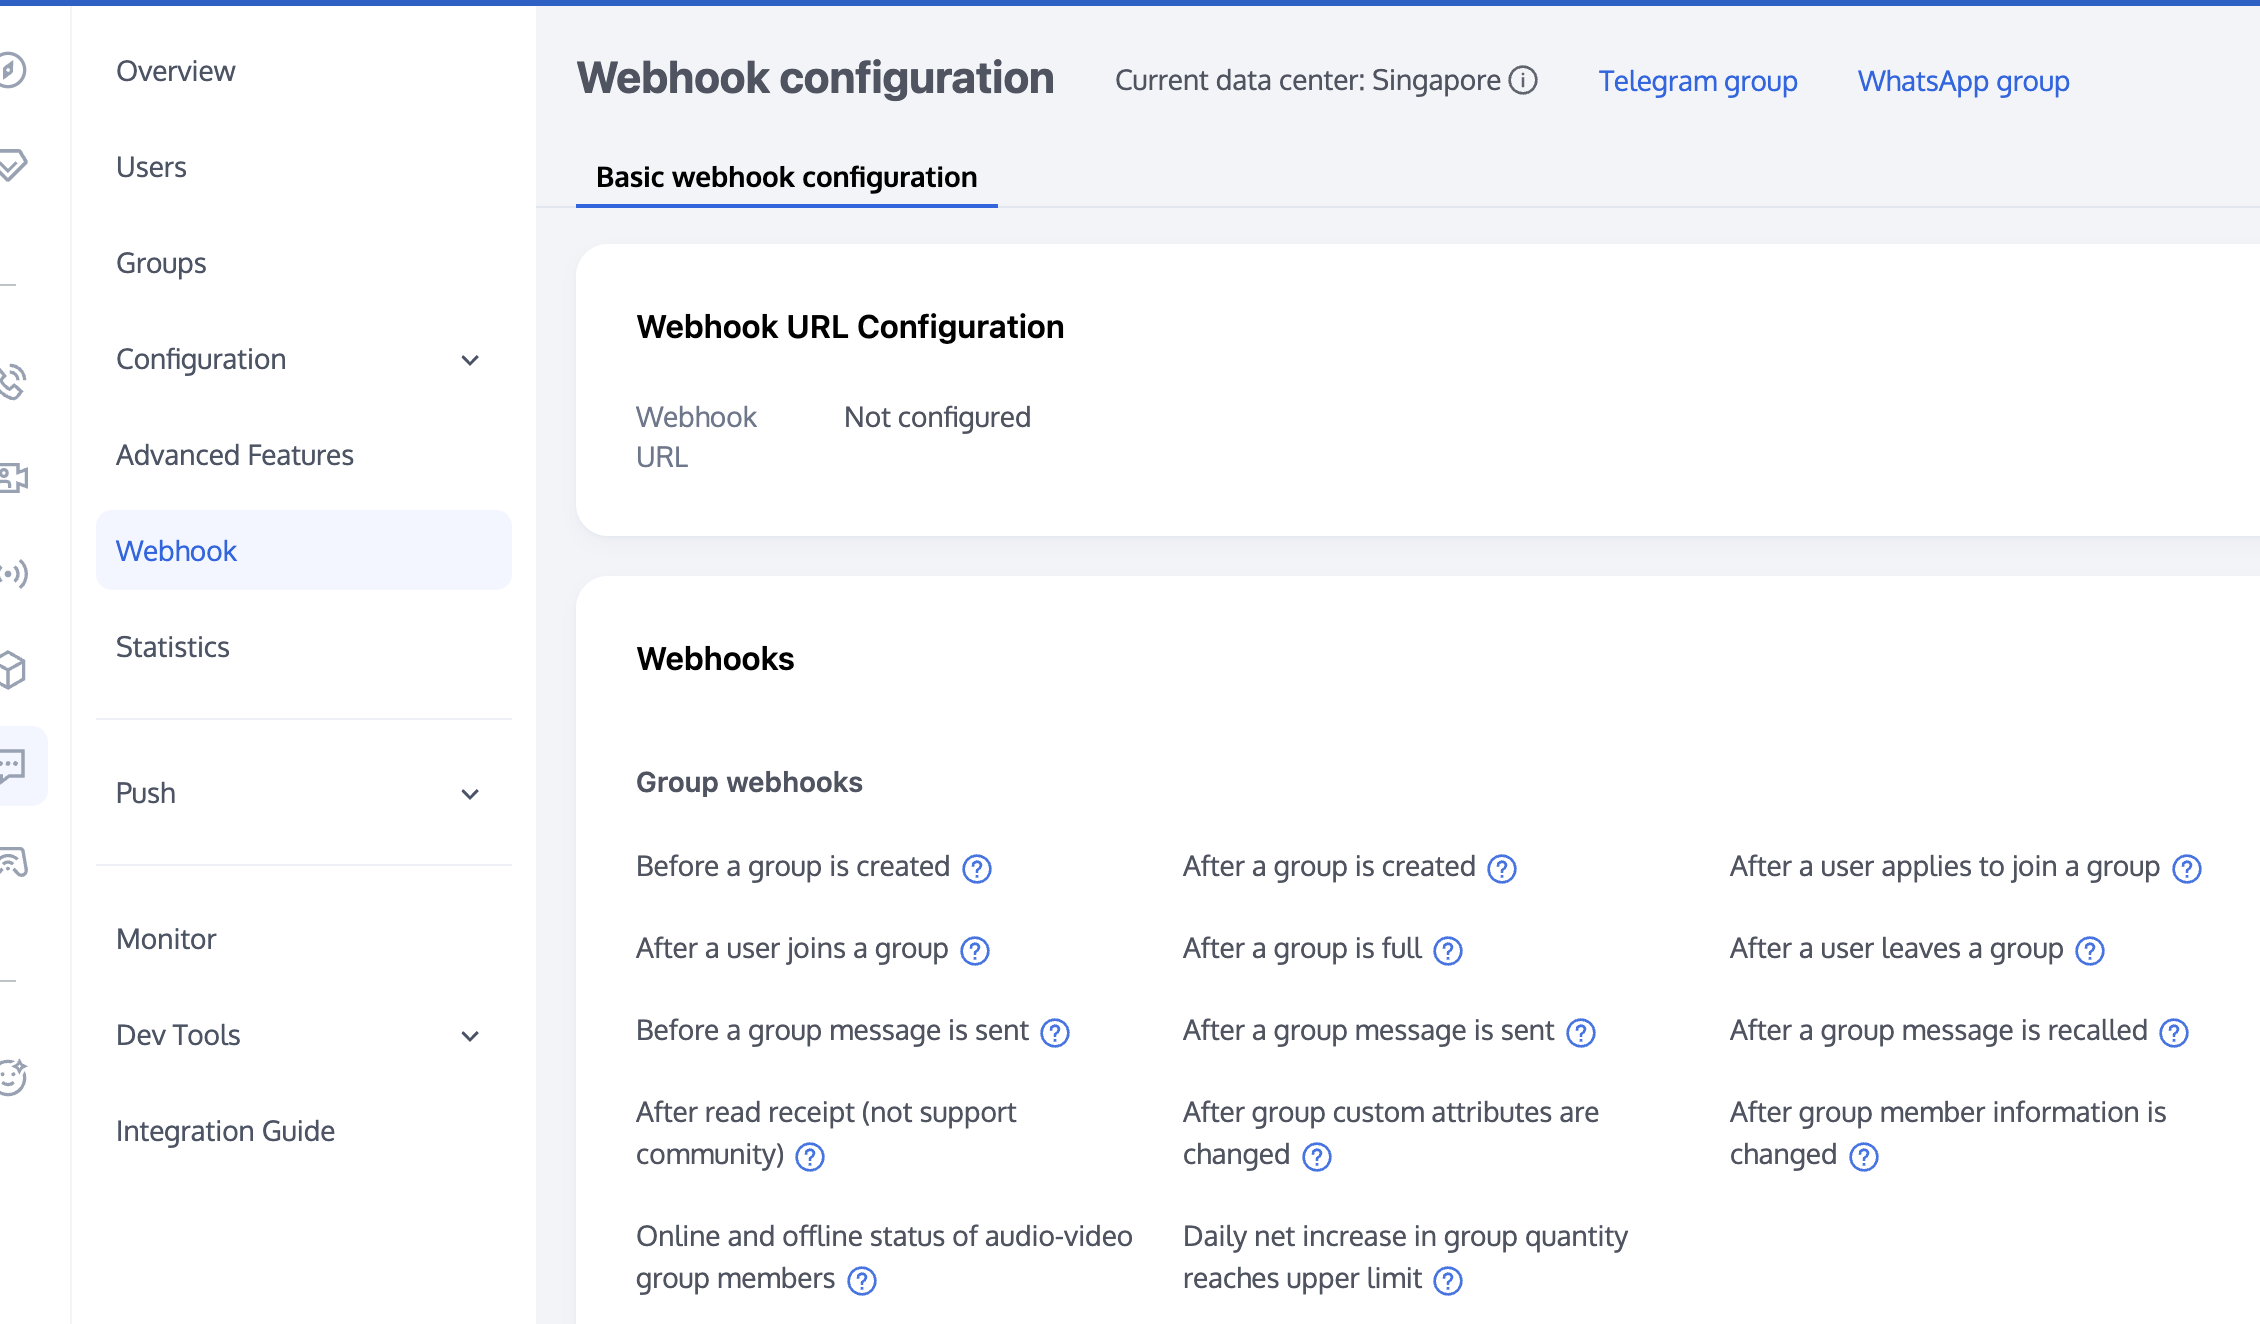Click help icon for Before a group message is sent
The width and height of the screenshot is (2260, 1324).
point(1055,1033)
